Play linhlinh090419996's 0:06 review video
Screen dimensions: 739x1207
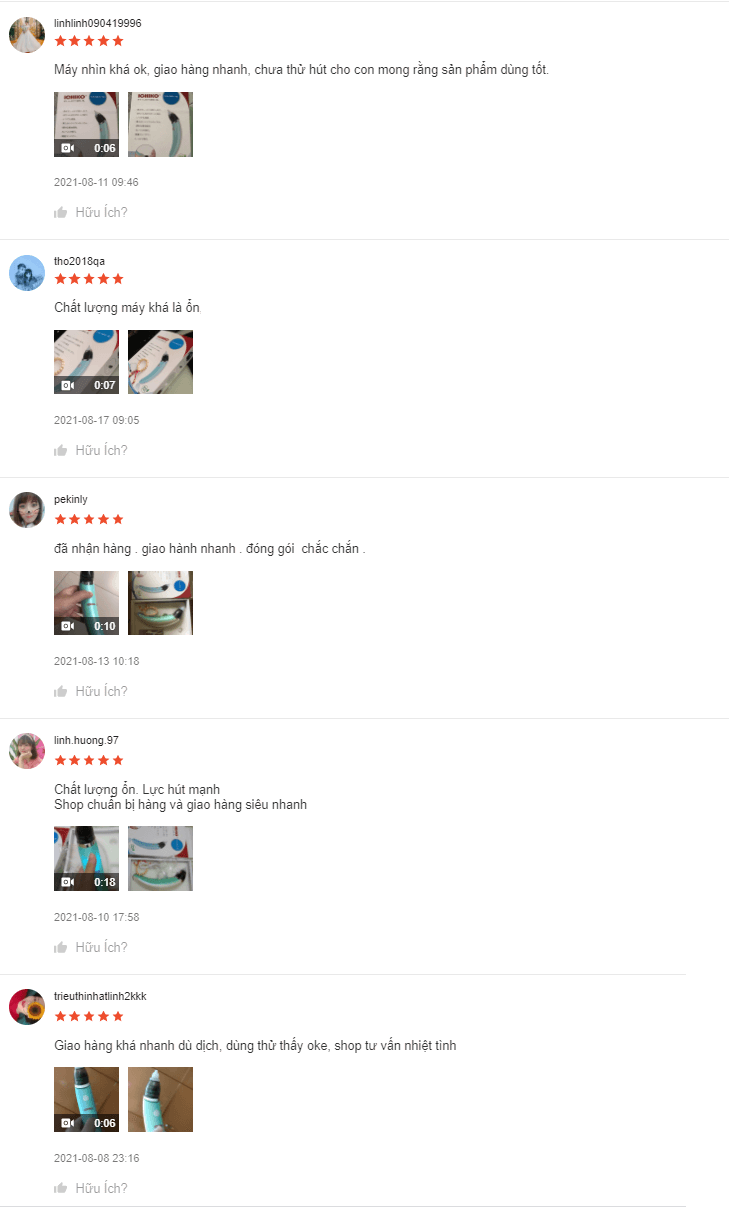[86, 125]
